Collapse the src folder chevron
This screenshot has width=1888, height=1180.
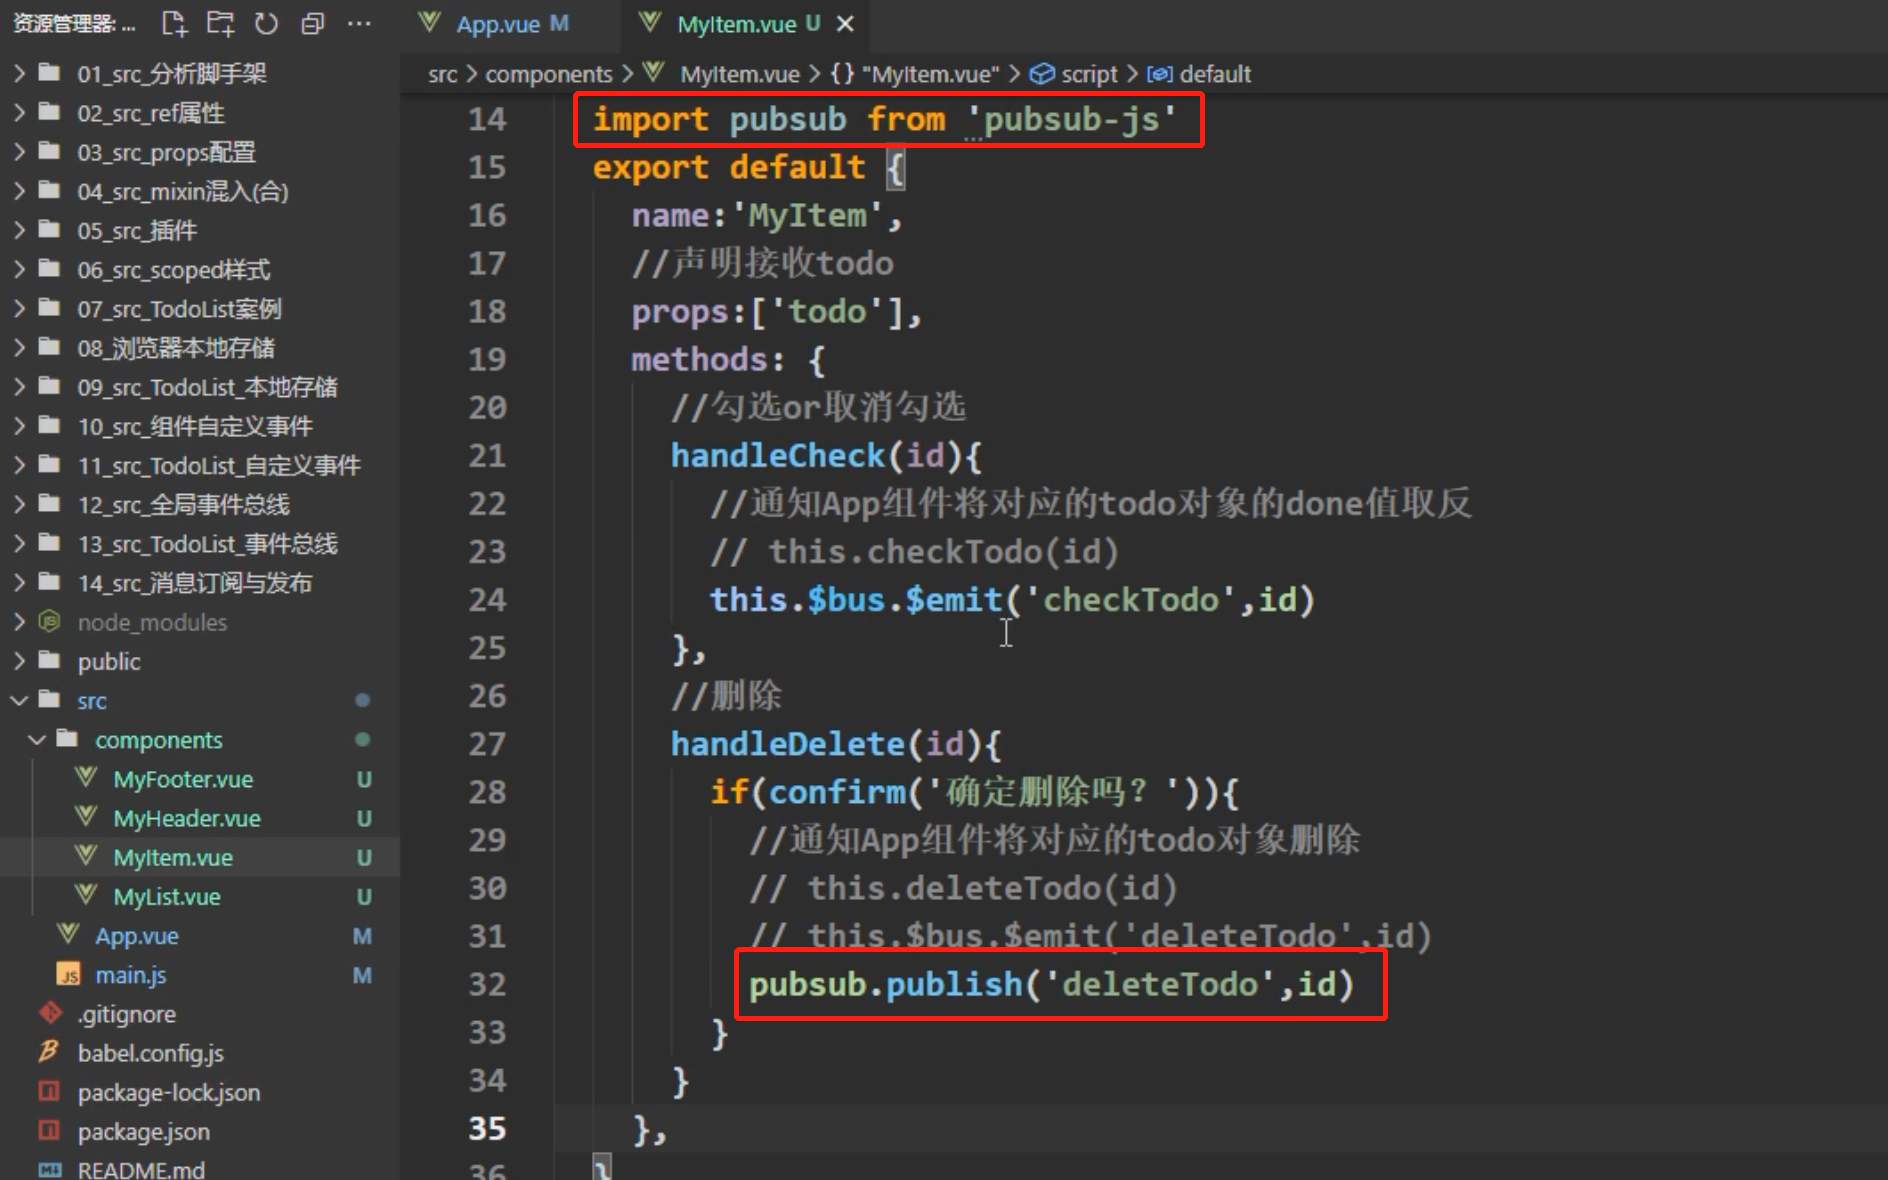coord(19,700)
